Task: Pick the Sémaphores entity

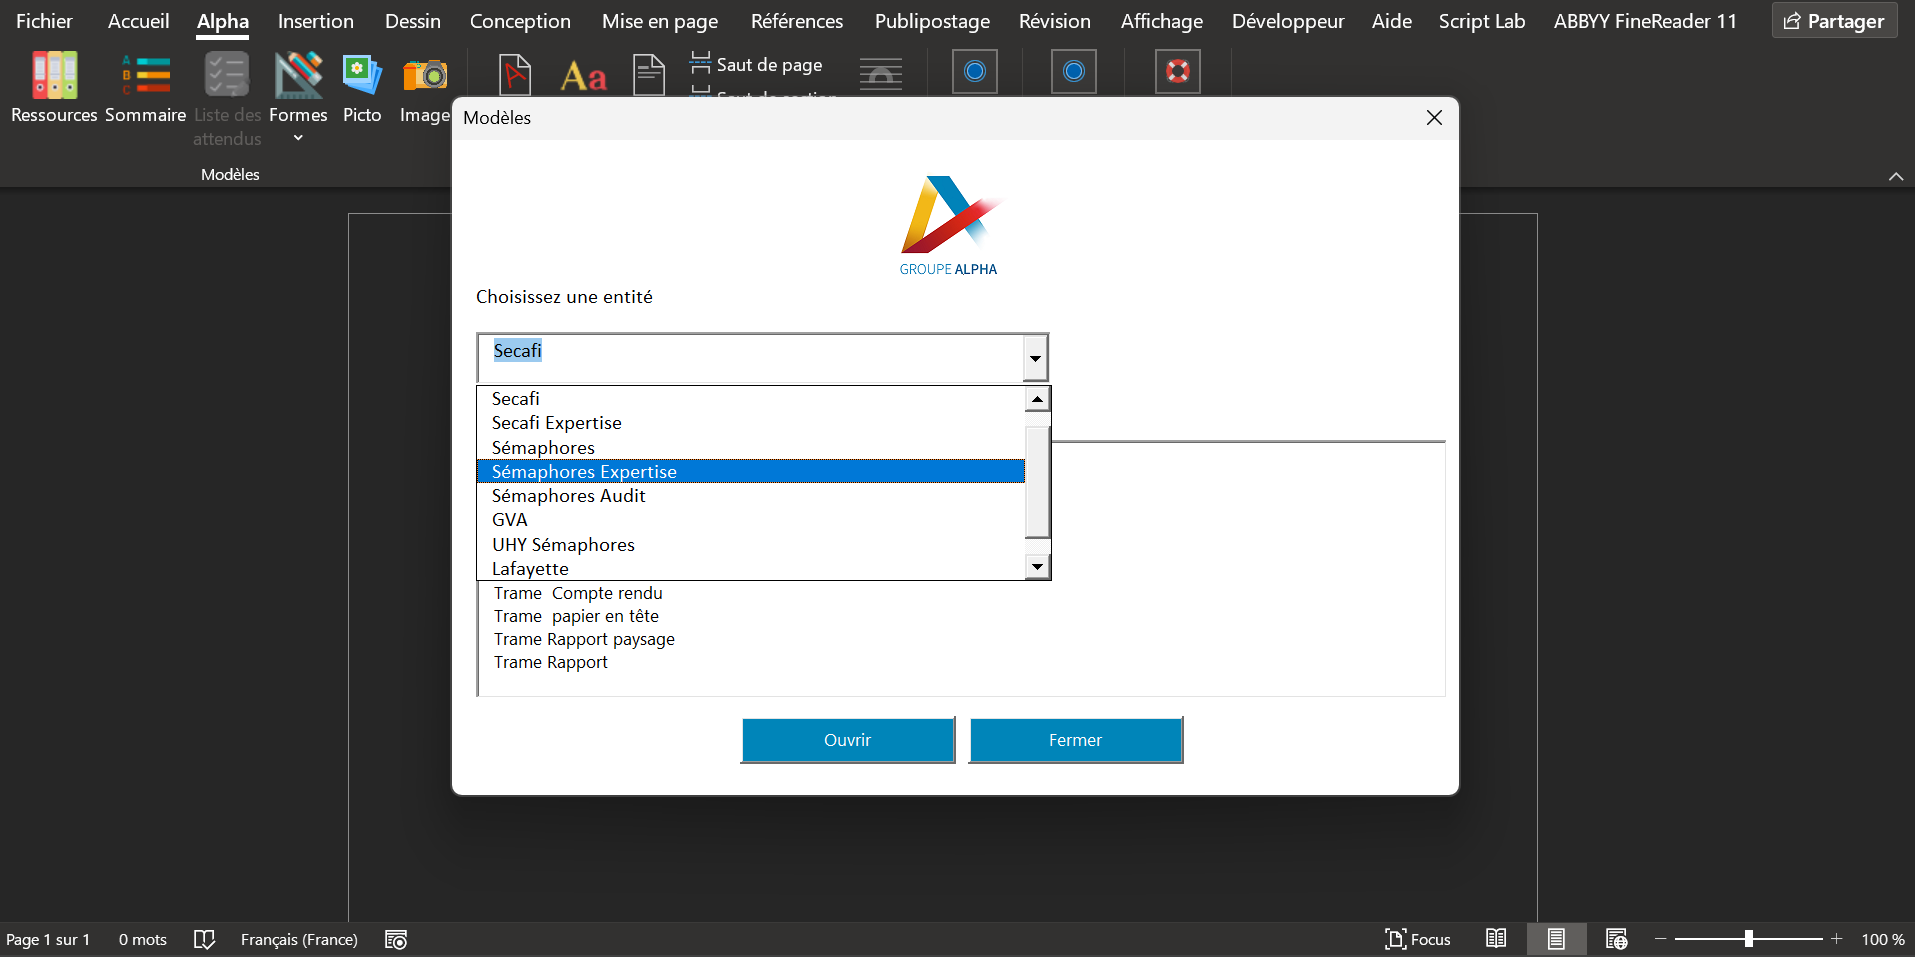Action: tap(751, 448)
